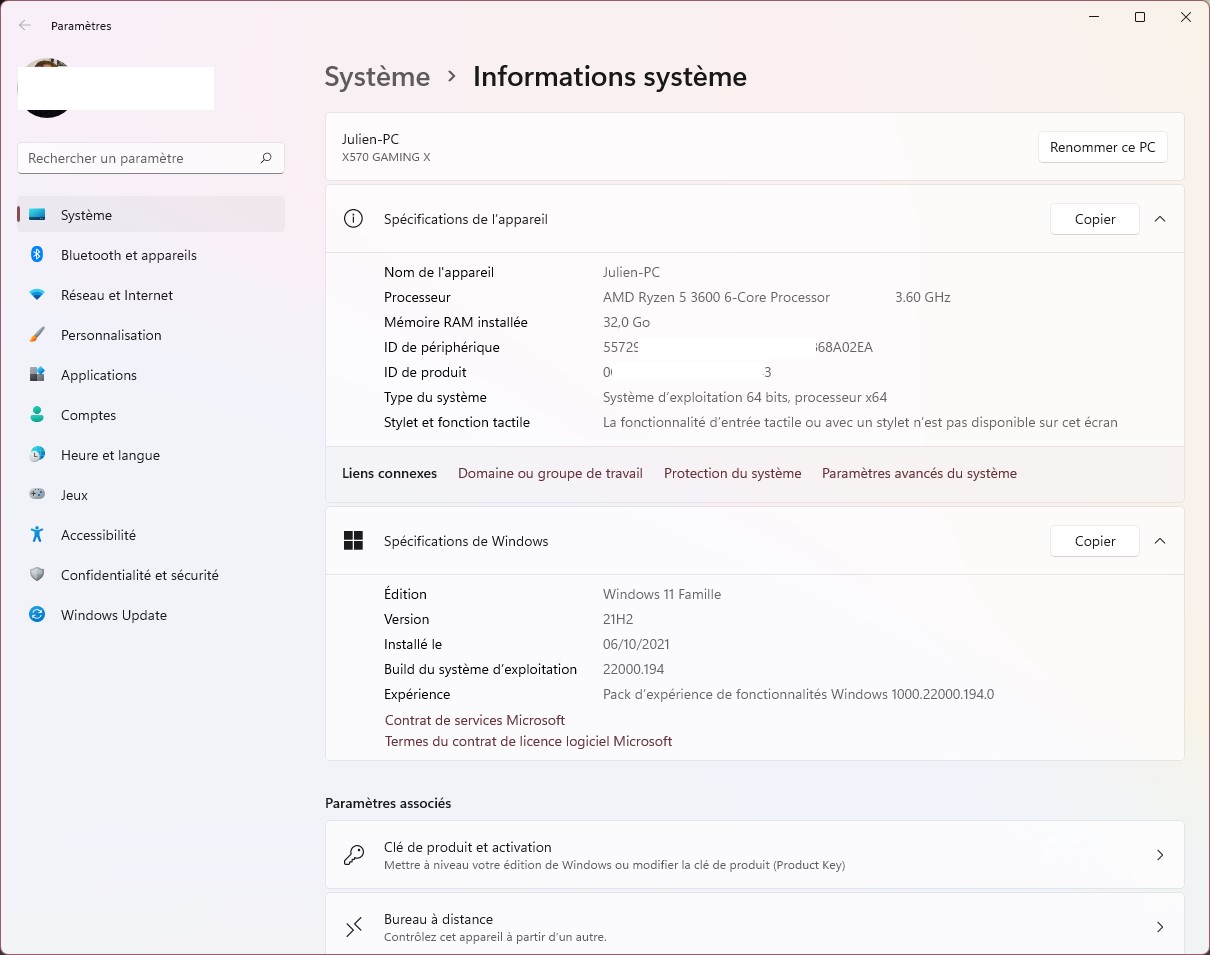This screenshot has width=1210, height=955.
Task: Go to Jeux settings
Action: (151, 495)
